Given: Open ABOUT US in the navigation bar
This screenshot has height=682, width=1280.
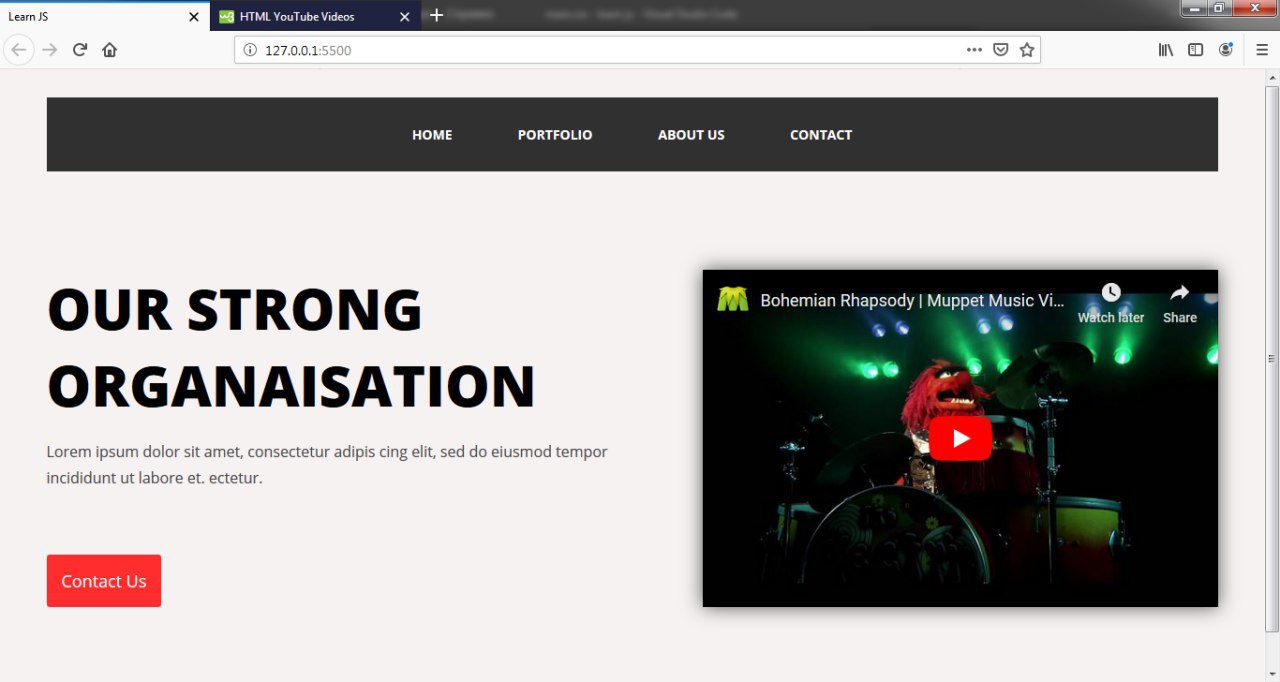Looking at the screenshot, I should coord(691,135).
